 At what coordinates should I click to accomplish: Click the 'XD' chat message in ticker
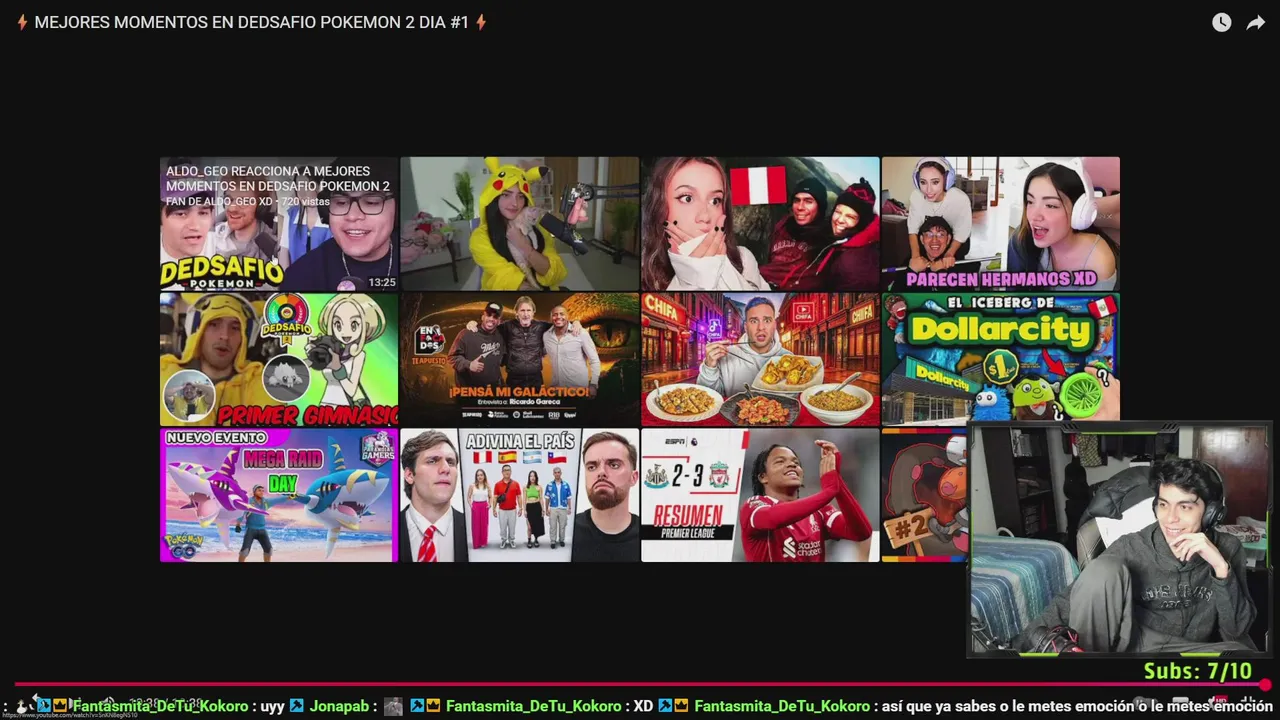pyautogui.click(x=643, y=706)
